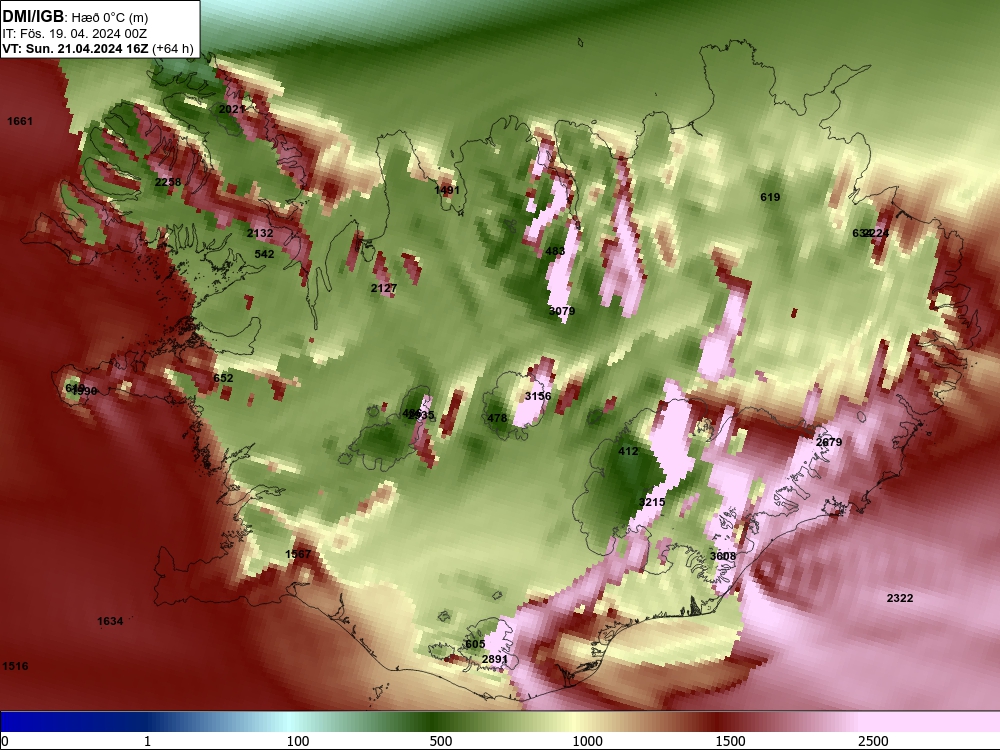Click the 3156 value label

tap(538, 396)
